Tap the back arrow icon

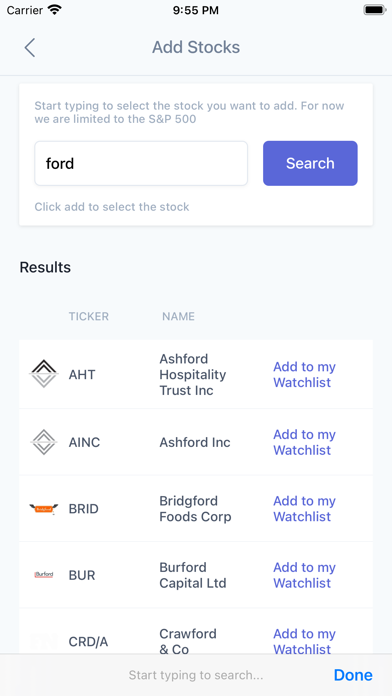[30, 47]
